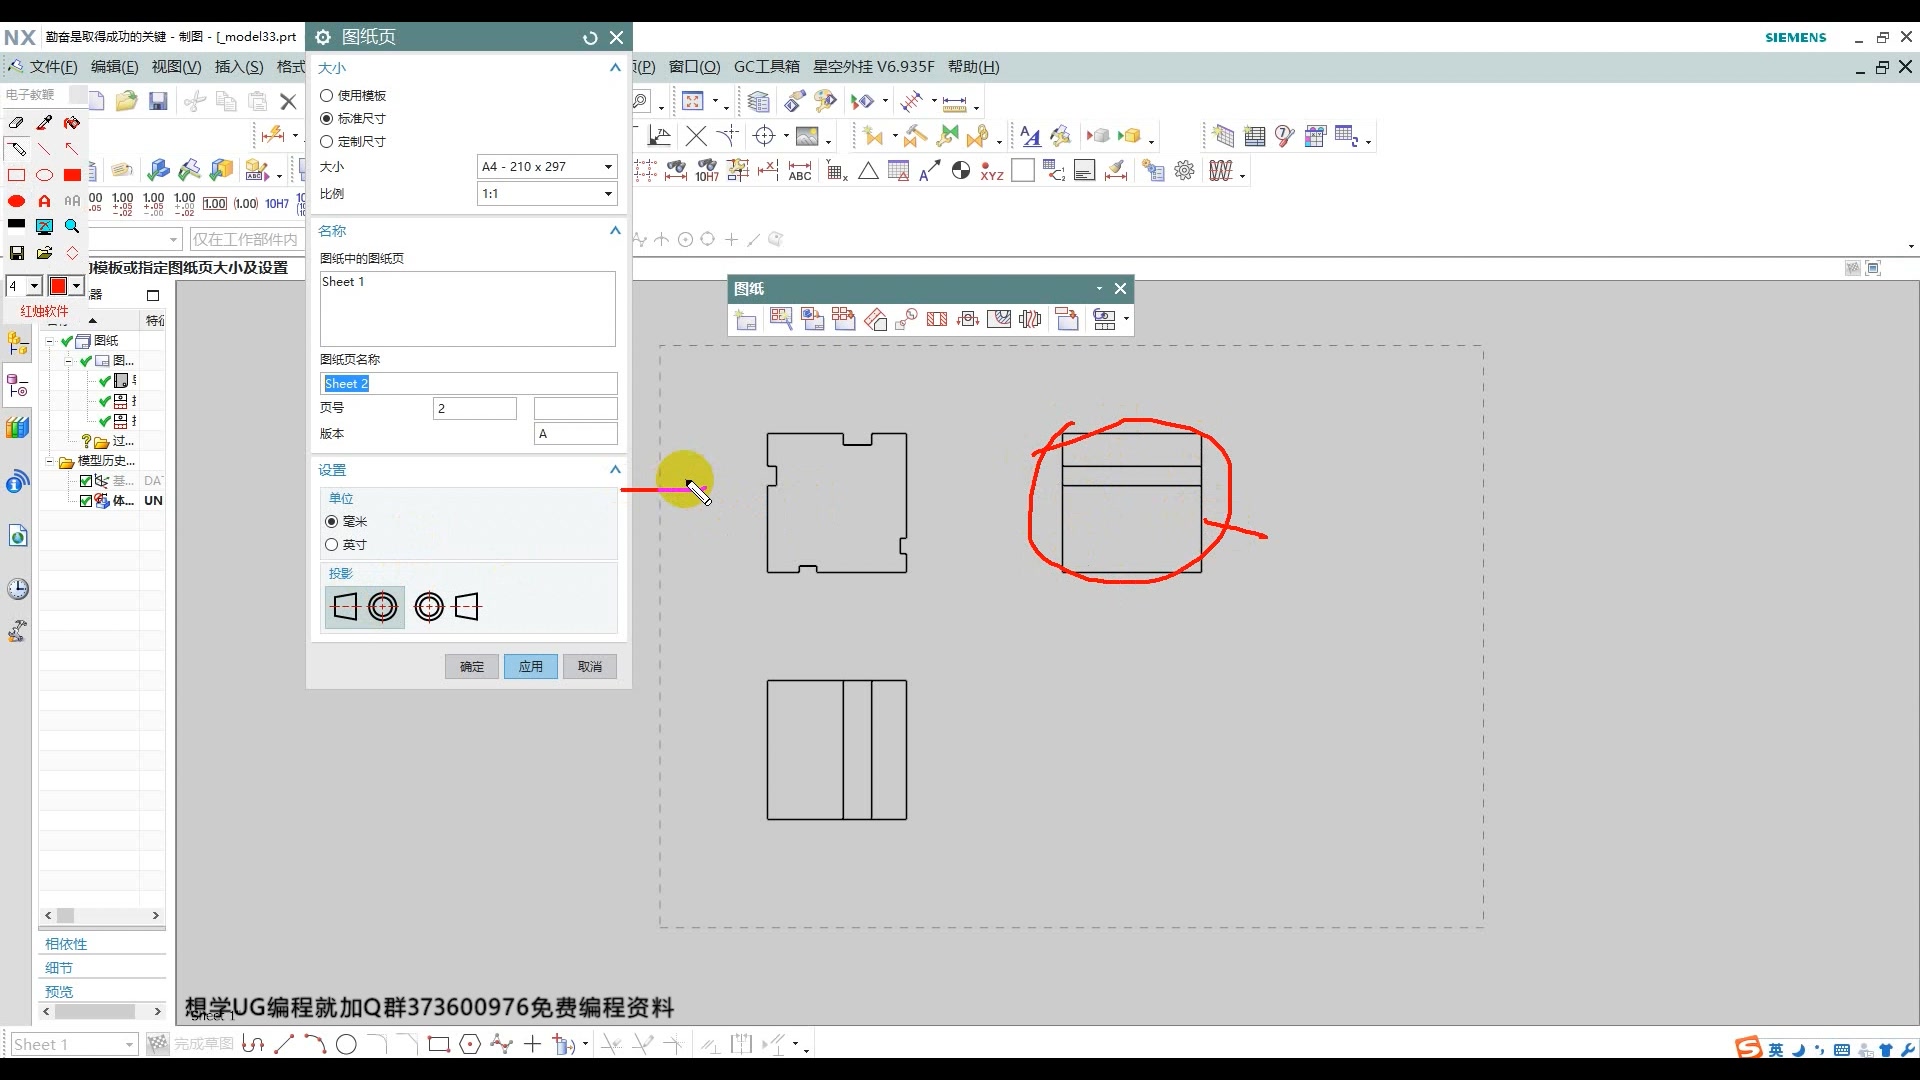The width and height of the screenshot is (1920, 1080).
Task: Open red pen color swatch dropdown
Action: pyautogui.click(x=76, y=287)
